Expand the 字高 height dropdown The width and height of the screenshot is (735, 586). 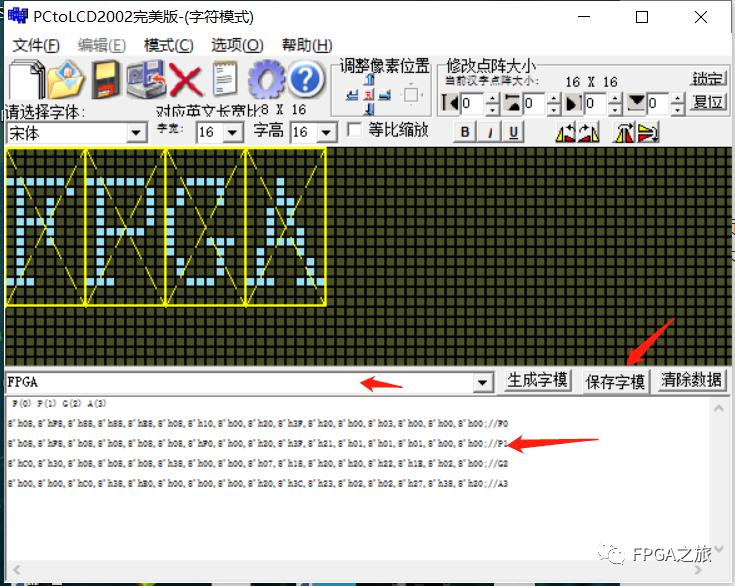coord(326,132)
